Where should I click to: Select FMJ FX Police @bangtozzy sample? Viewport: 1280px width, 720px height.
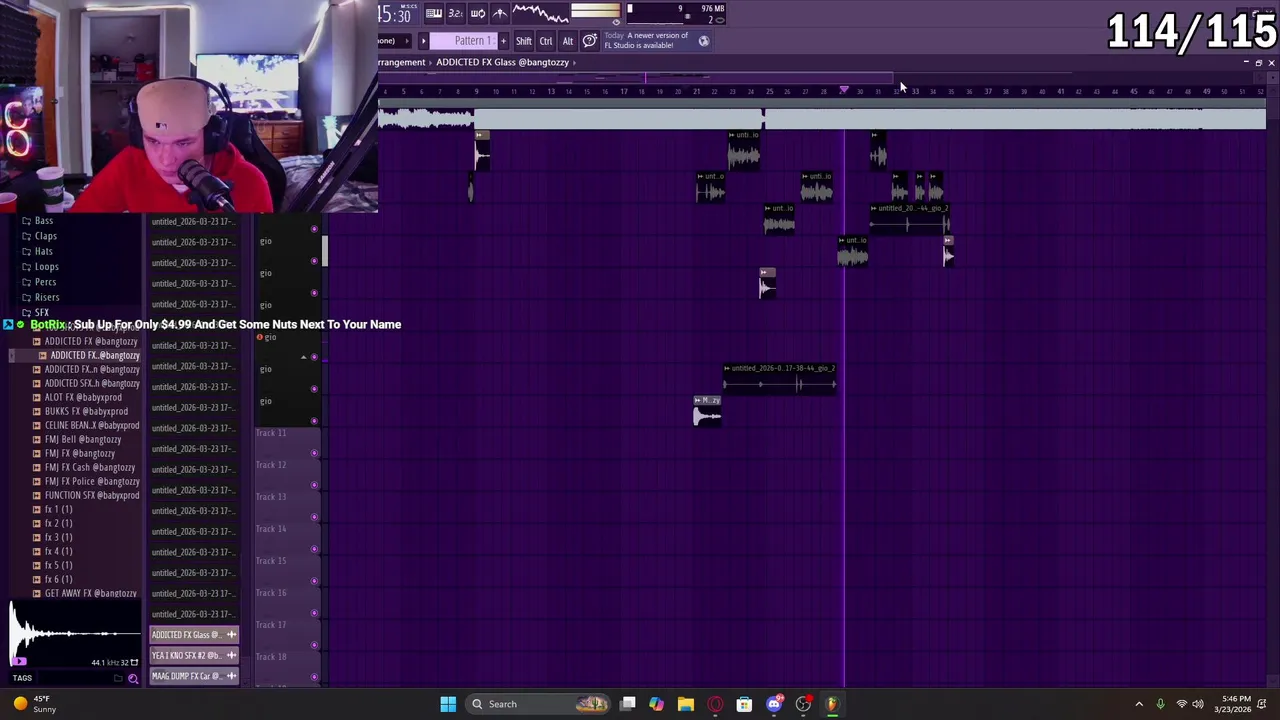pos(91,481)
